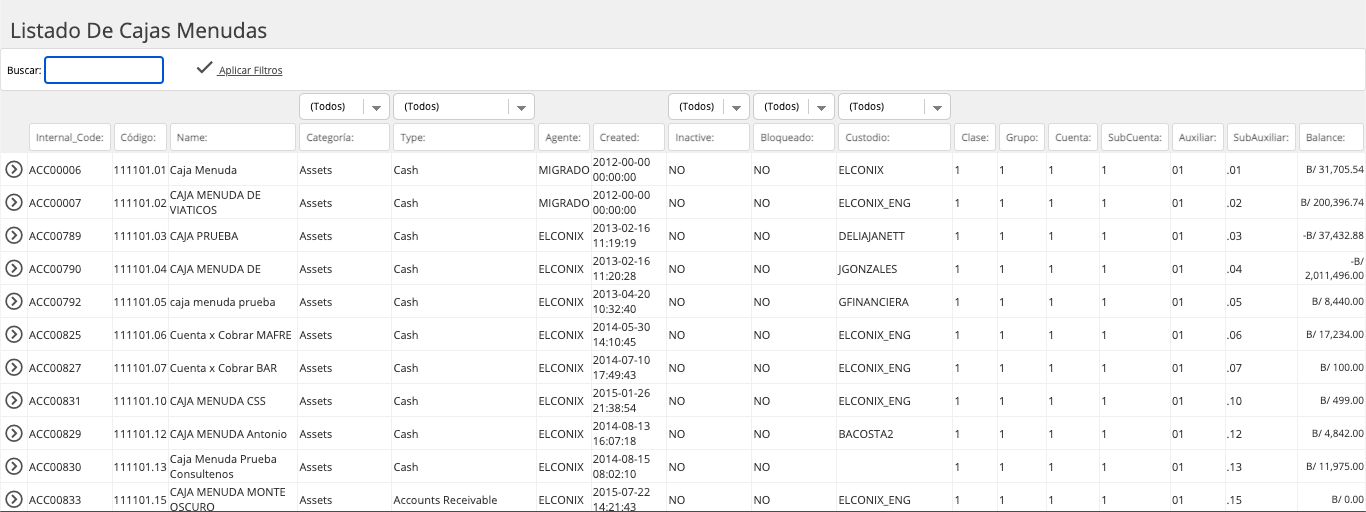The height and width of the screenshot is (512, 1366).
Task: Open the Custodio (Todos) dropdown
Action: 894,106
